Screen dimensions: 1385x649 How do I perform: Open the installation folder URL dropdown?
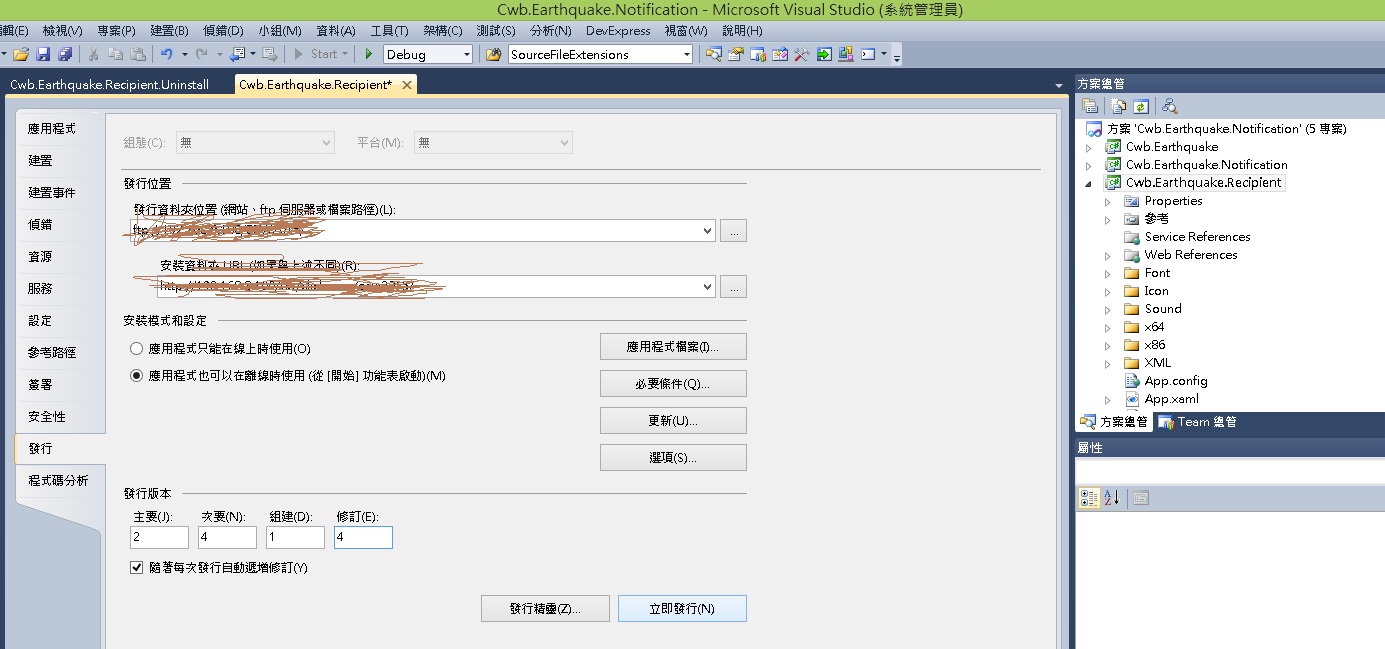click(x=708, y=287)
